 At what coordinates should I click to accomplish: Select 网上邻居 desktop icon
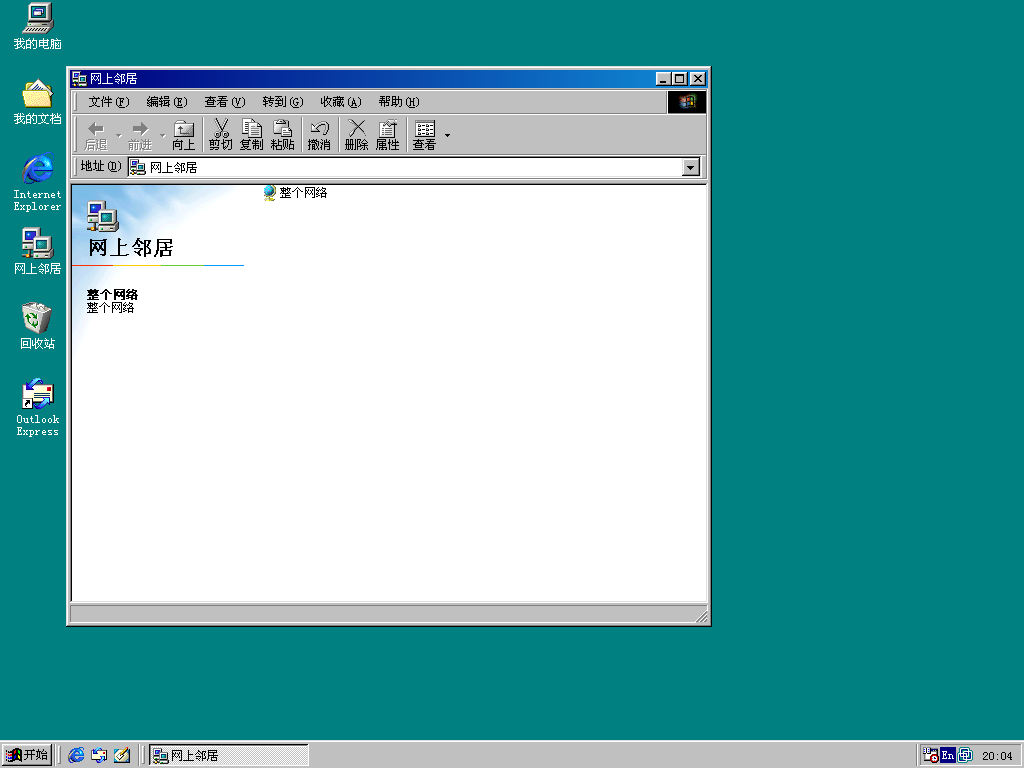pos(37,251)
